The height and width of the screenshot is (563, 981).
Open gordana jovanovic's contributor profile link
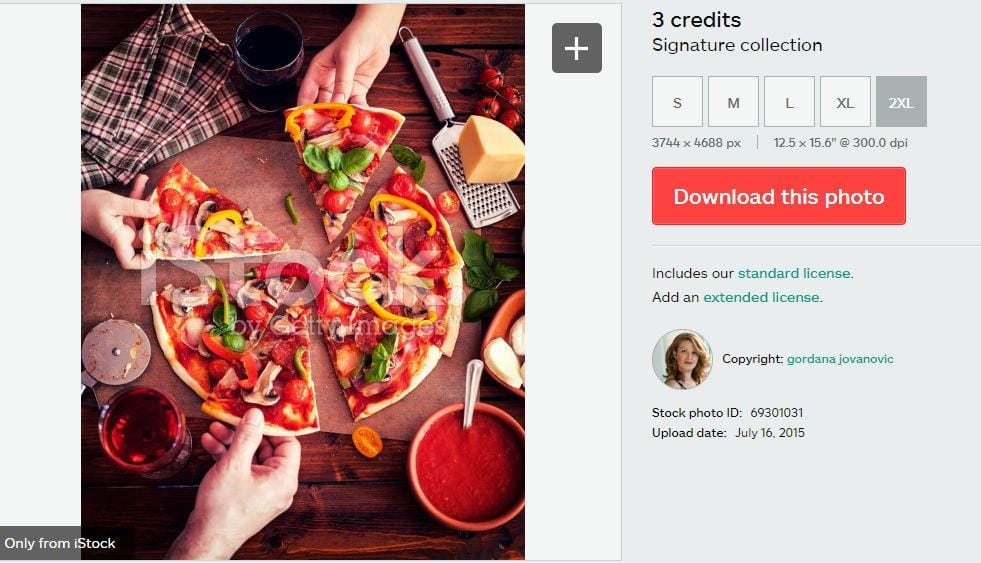click(840, 359)
